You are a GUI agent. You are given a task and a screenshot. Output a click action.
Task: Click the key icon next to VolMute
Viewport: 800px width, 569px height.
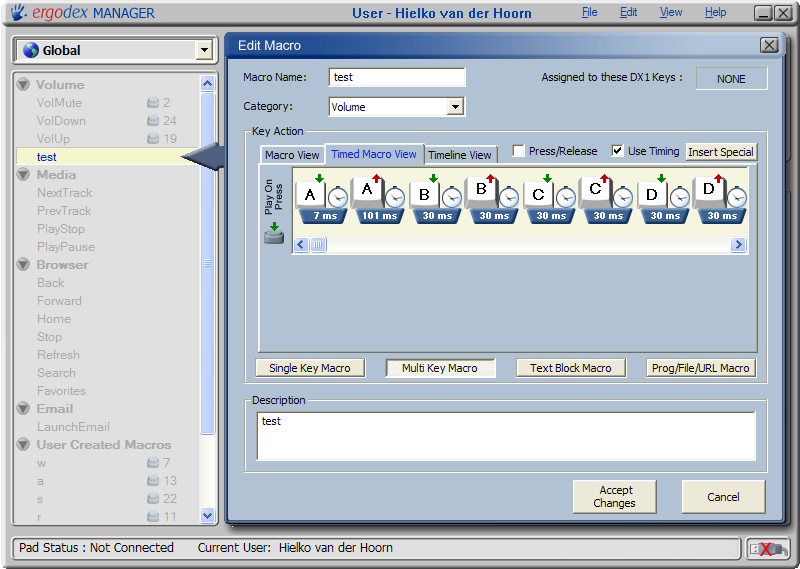(153, 103)
